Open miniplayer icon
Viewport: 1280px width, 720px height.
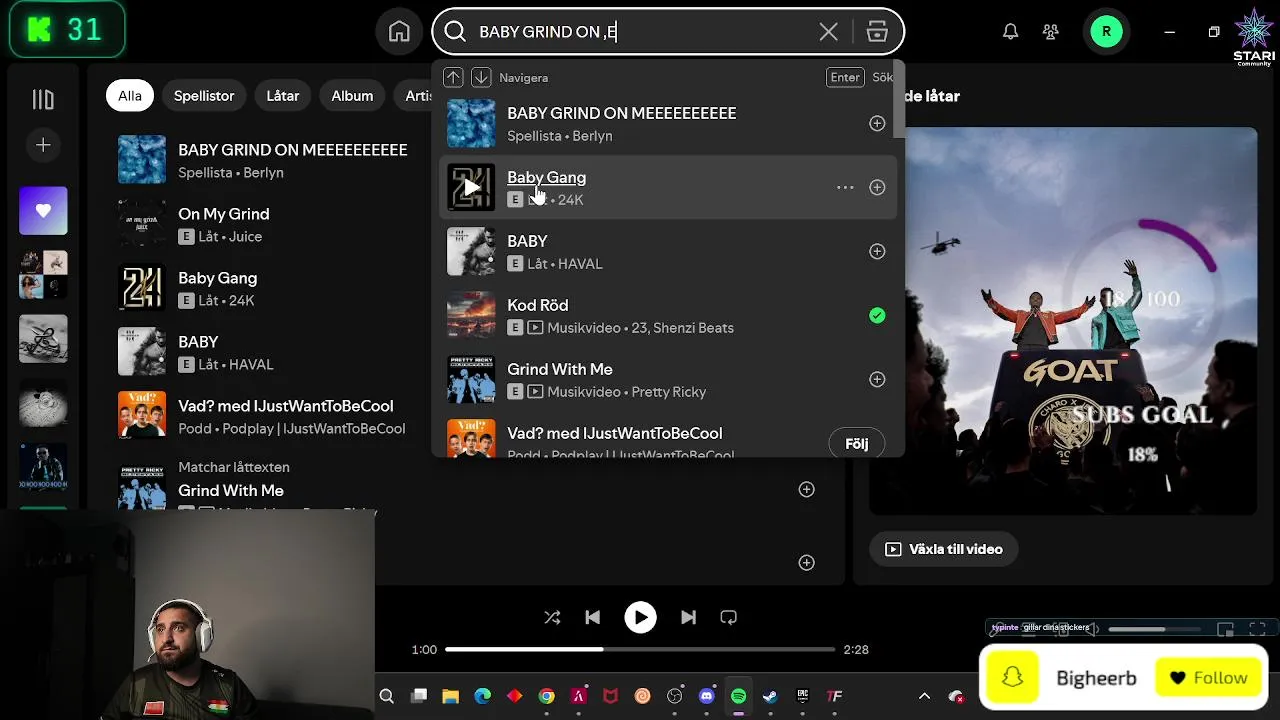pos(1225,629)
